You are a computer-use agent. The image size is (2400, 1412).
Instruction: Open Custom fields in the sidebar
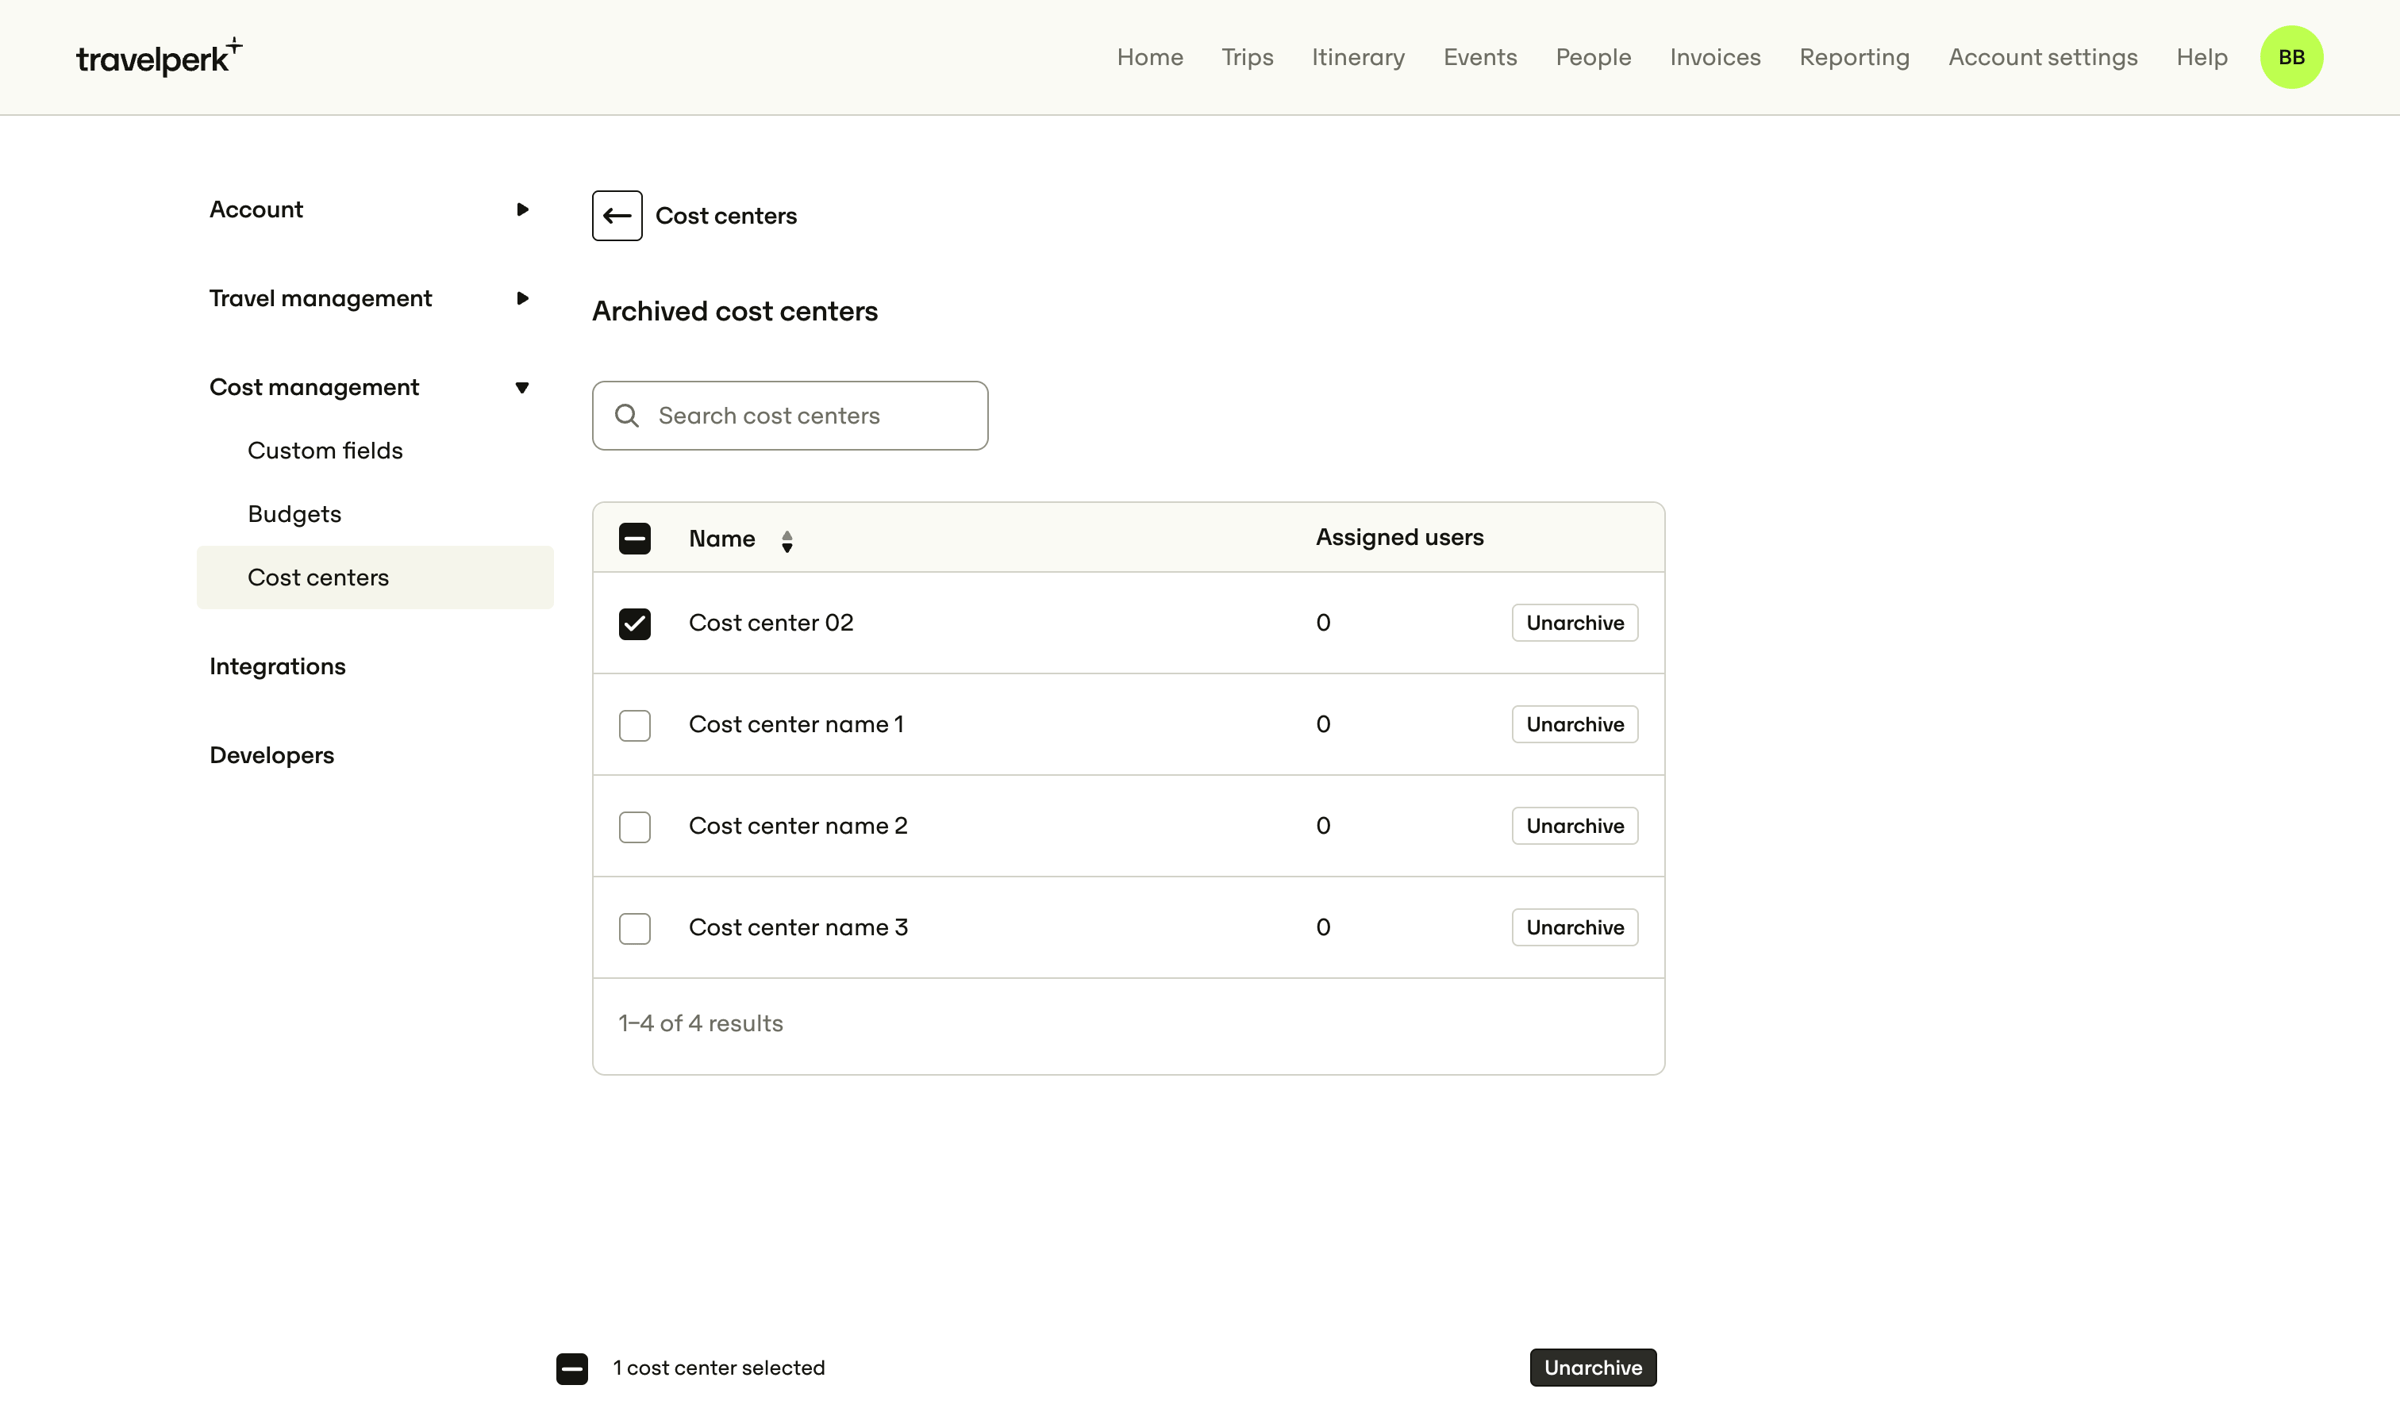[x=325, y=451]
